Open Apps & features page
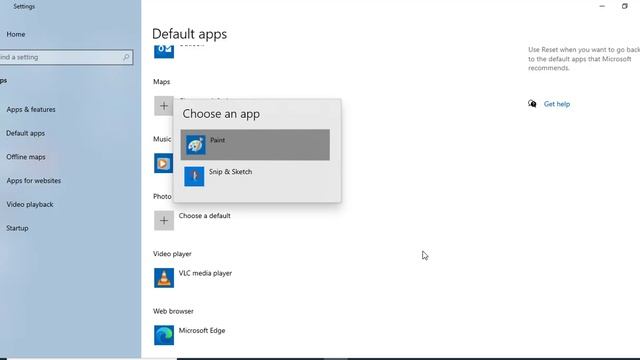This screenshot has width=640, height=360. coord(31,109)
